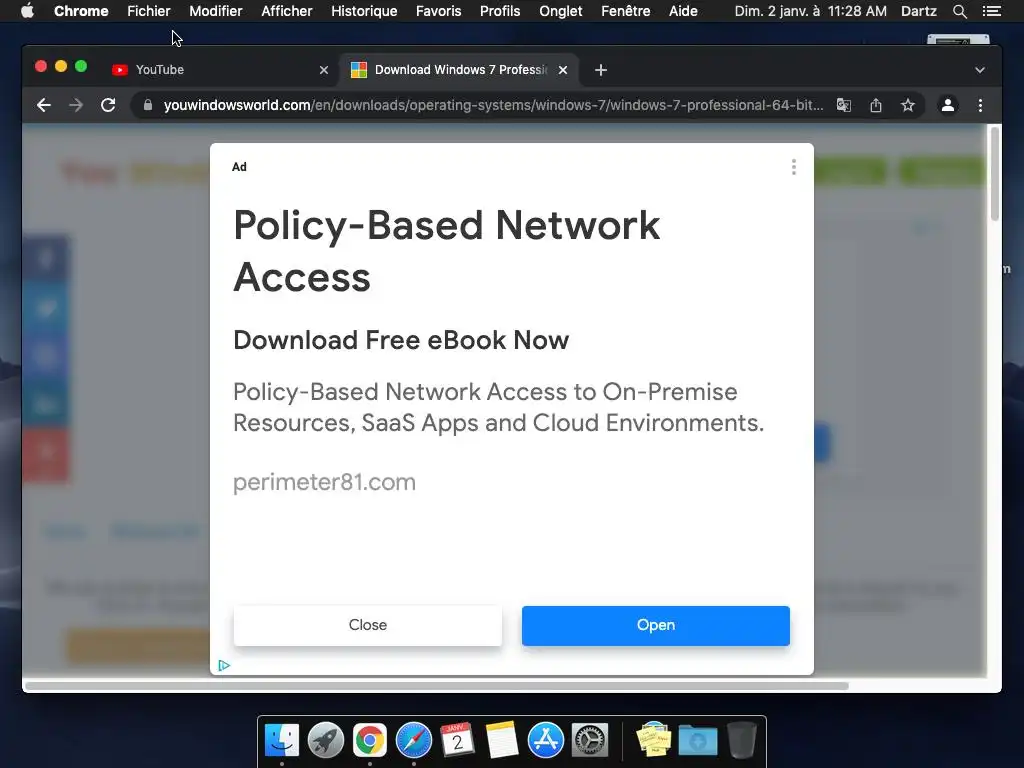Screen dimensions: 1024x768
Task: Open the Google Translate icon in the address bar
Action: coord(844,105)
